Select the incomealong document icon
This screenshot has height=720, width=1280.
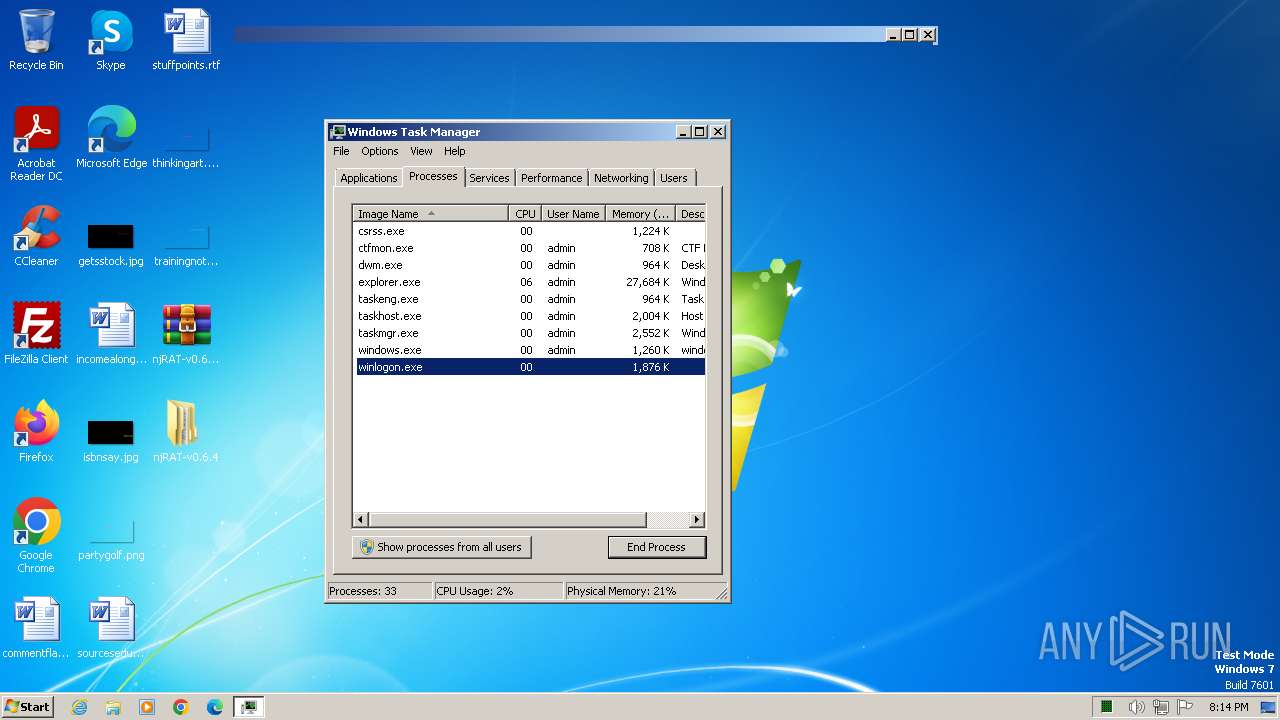pyautogui.click(x=111, y=333)
